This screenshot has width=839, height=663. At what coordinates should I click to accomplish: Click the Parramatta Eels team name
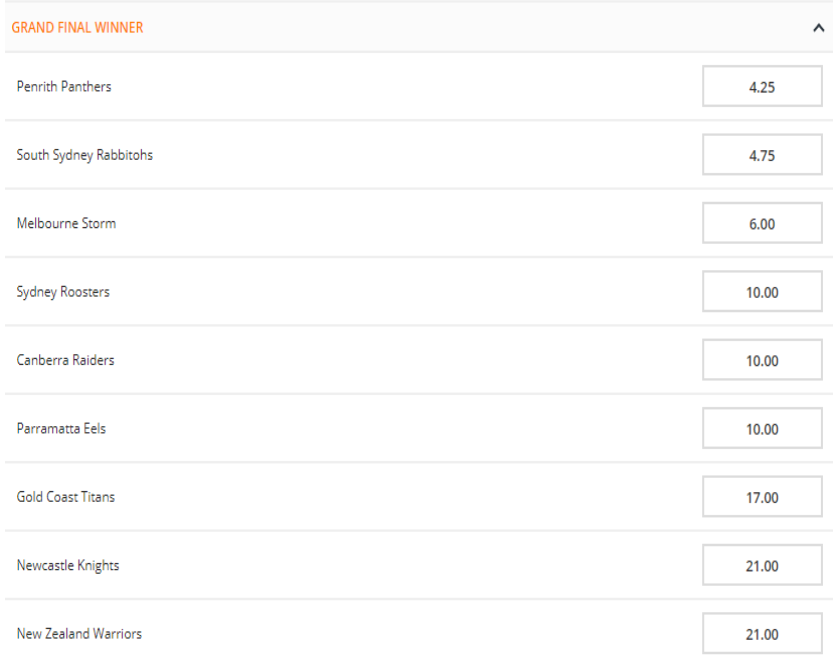point(61,428)
